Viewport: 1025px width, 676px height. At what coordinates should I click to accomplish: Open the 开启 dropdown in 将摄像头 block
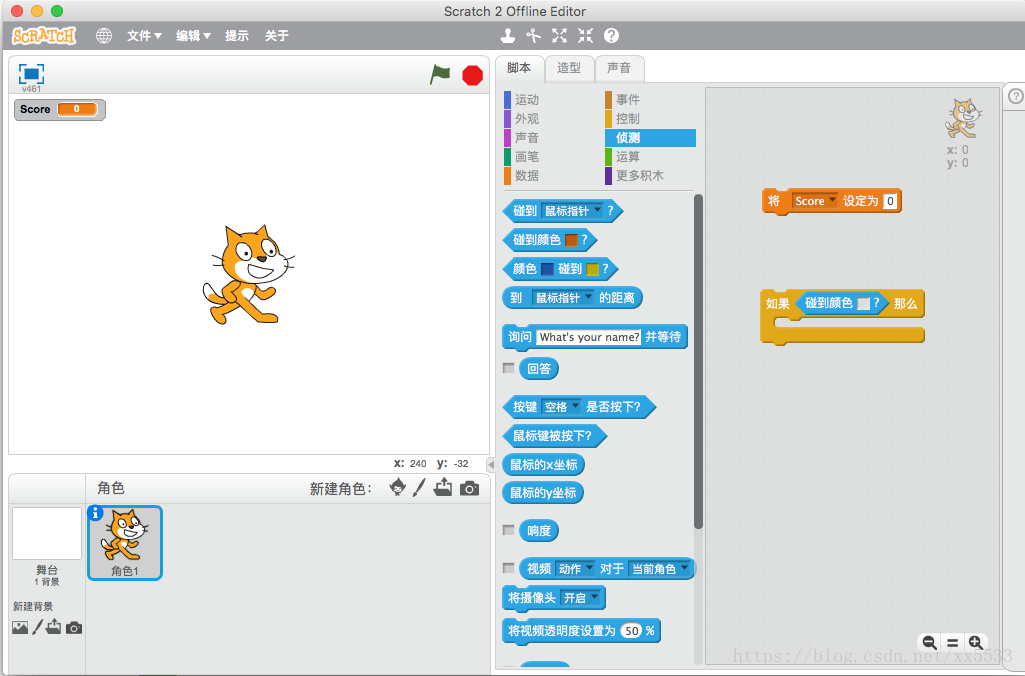580,598
